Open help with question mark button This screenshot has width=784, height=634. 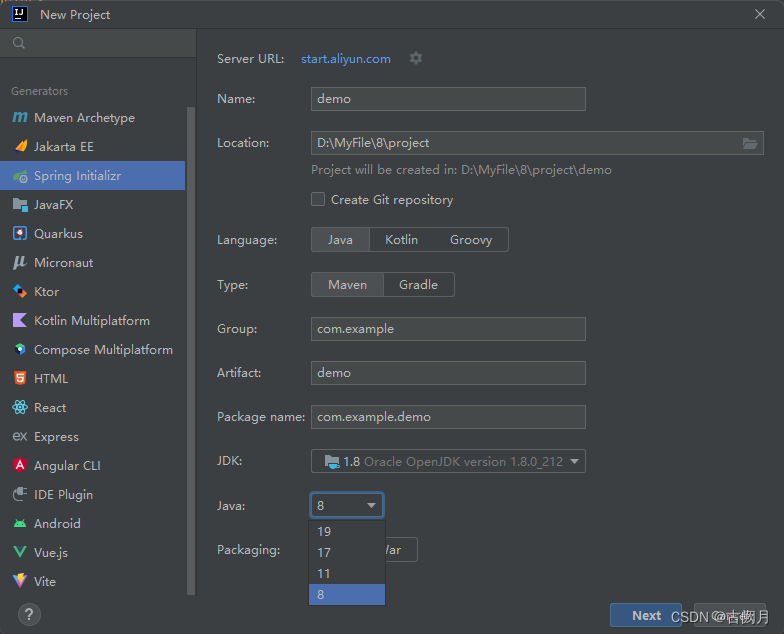click(x=29, y=614)
